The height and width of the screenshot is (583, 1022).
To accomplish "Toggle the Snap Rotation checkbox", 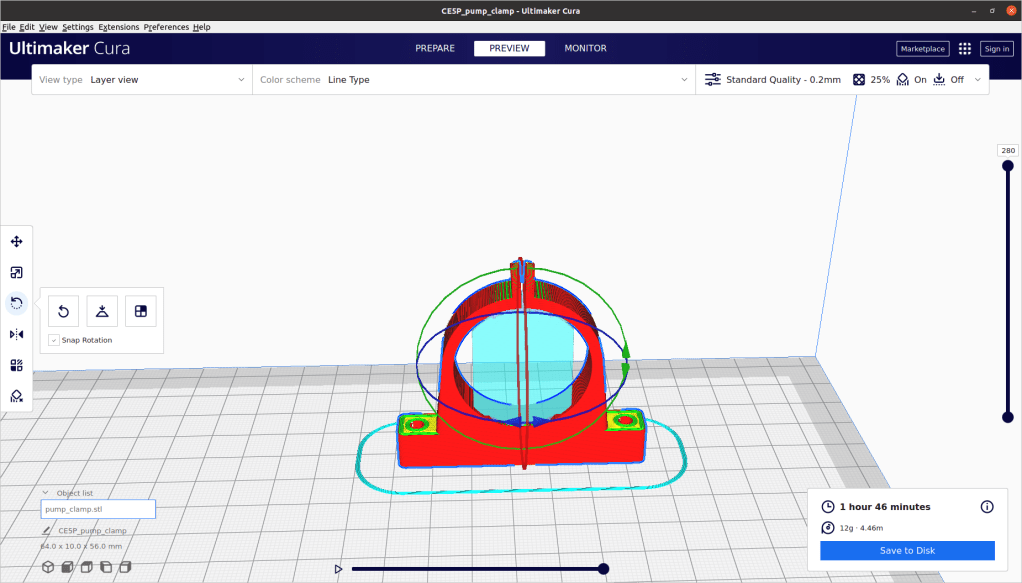I will coord(54,340).
